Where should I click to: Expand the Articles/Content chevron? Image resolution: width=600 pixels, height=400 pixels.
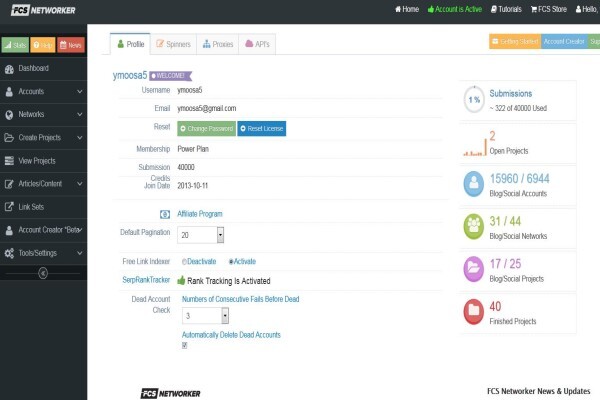click(80, 184)
